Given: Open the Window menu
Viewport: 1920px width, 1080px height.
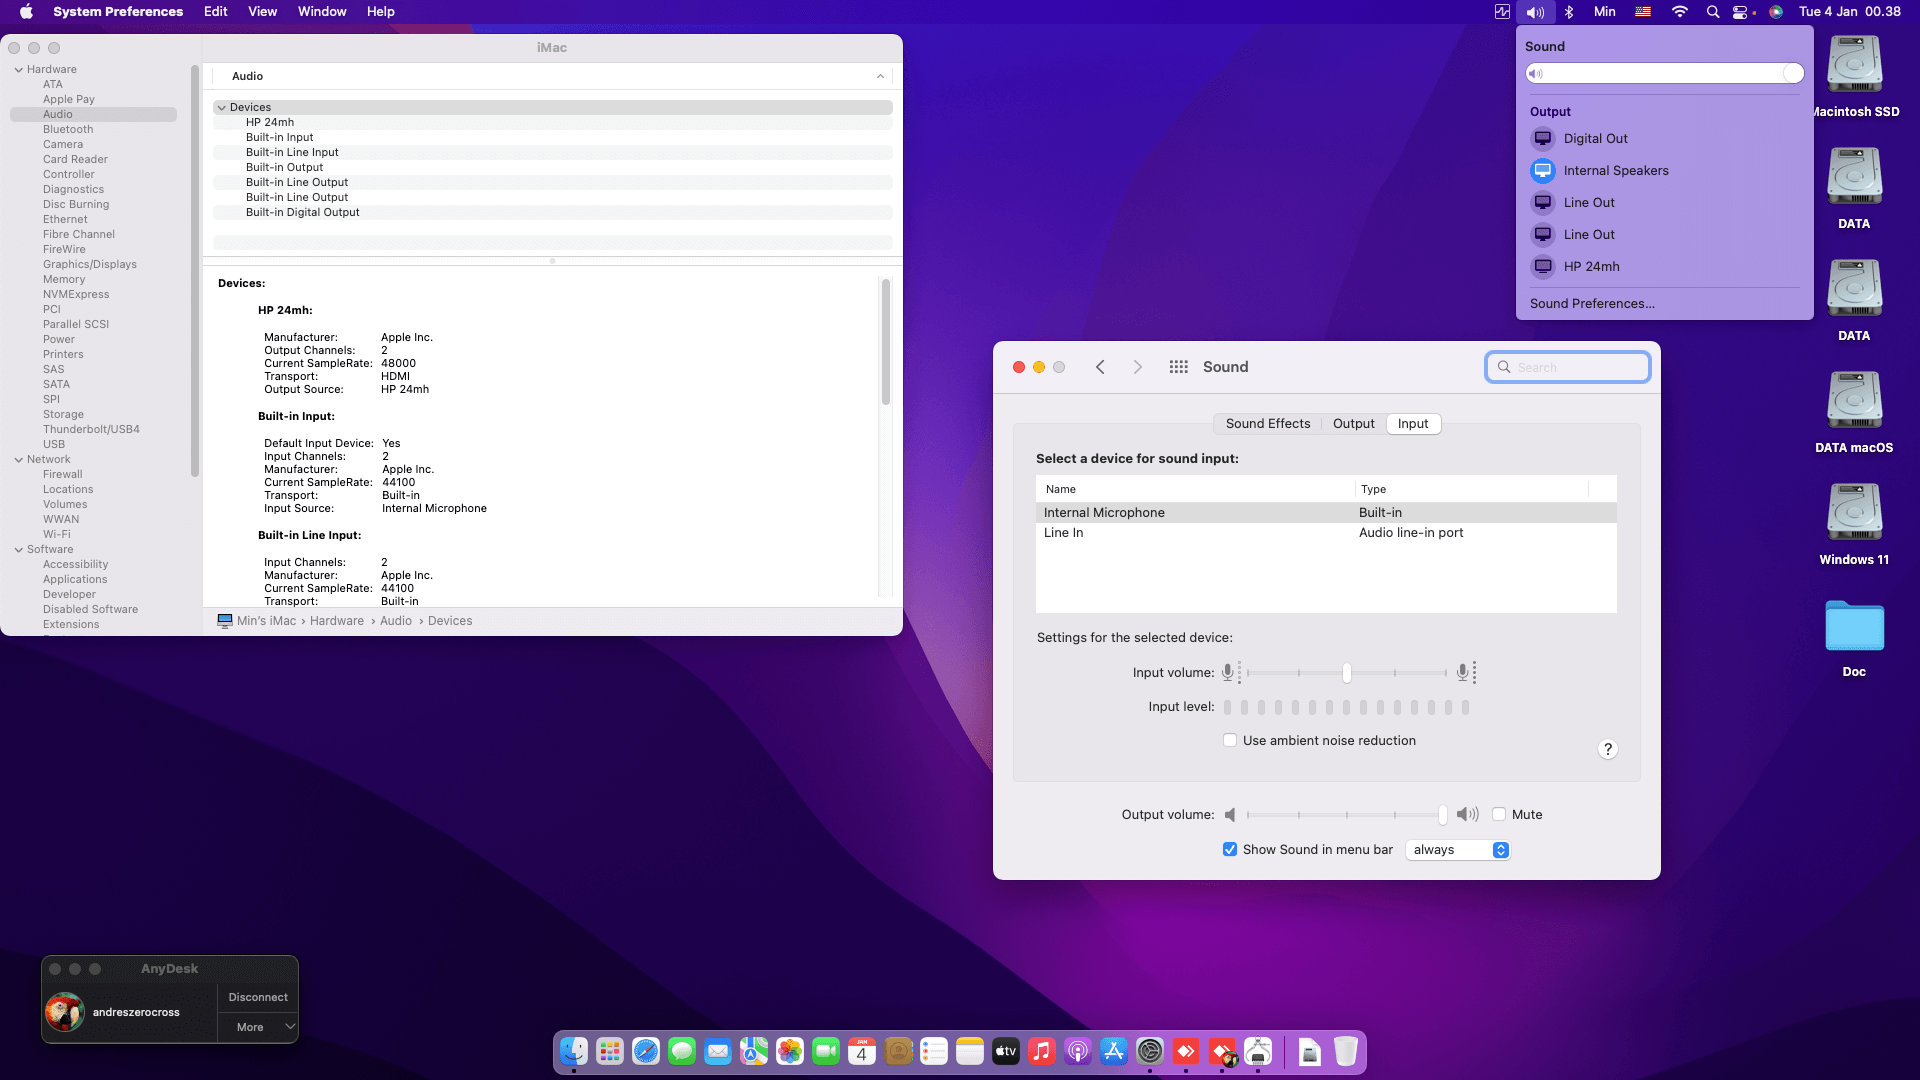Looking at the screenshot, I should click(x=322, y=12).
